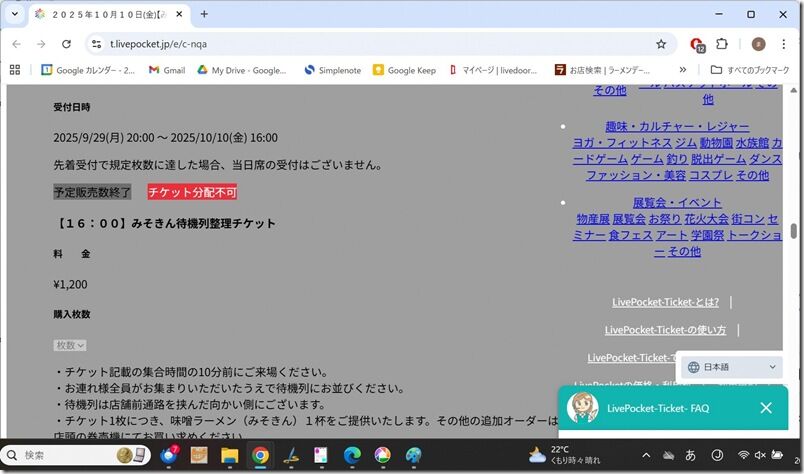Open the すべてのブックマーク folder
804x474 pixels.
point(750,70)
